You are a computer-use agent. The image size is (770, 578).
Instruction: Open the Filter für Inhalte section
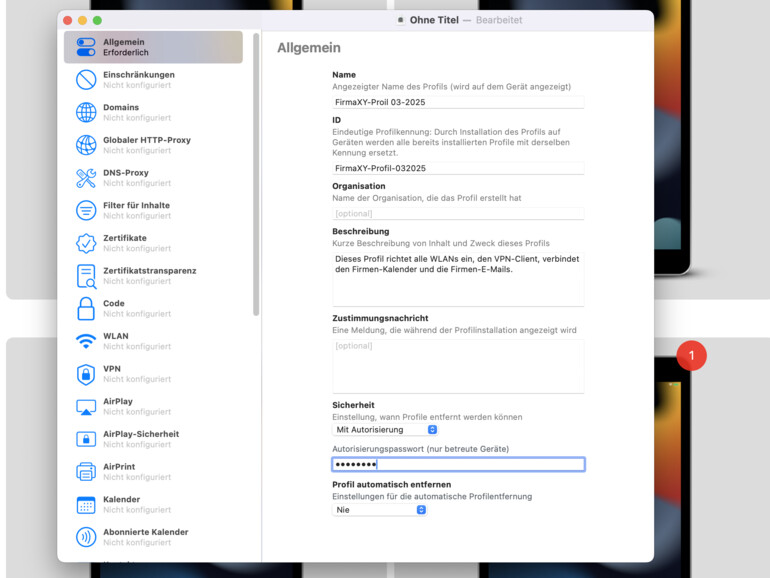(153, 210)
